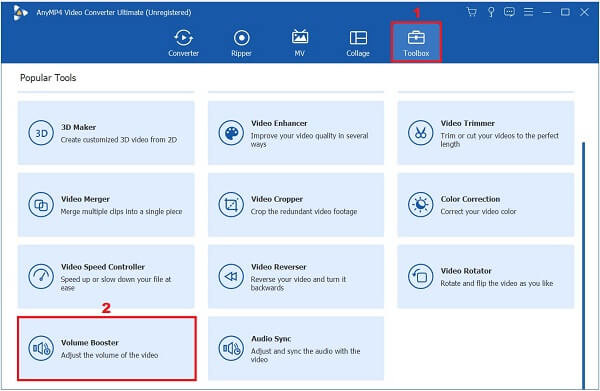The width and height of the screenshot is (600, 391).
Task: Click "Improve your video quality in several ways" description
Action: [x=309, y=140]
